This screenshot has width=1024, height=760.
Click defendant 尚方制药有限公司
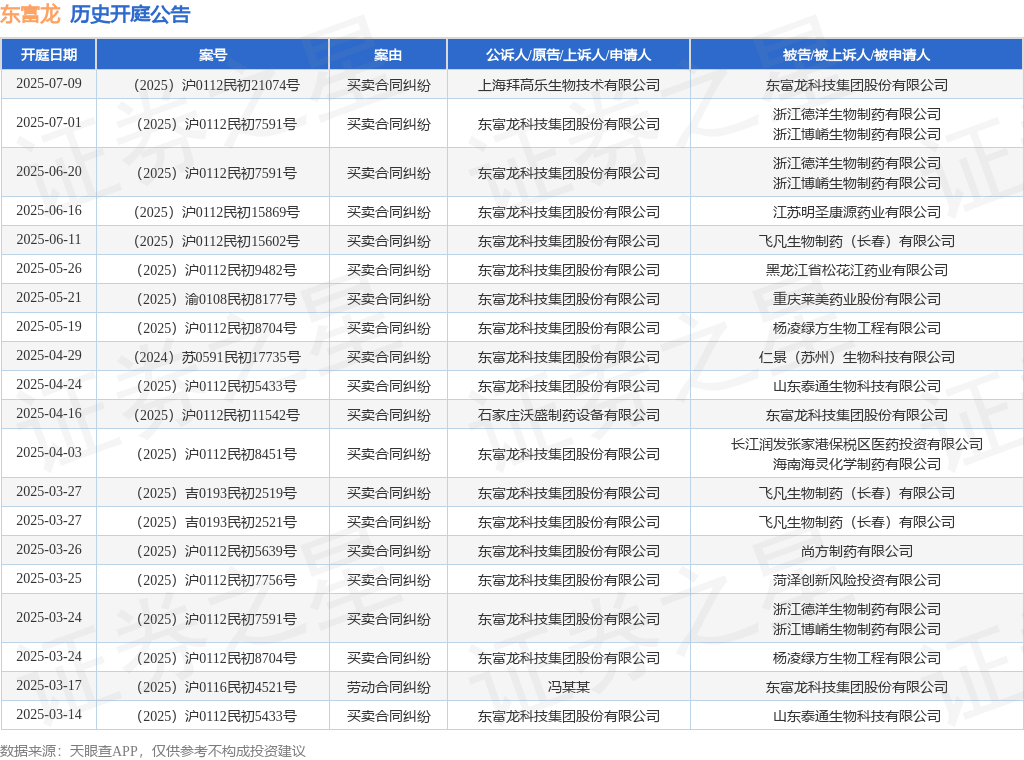tap(857, 552)
